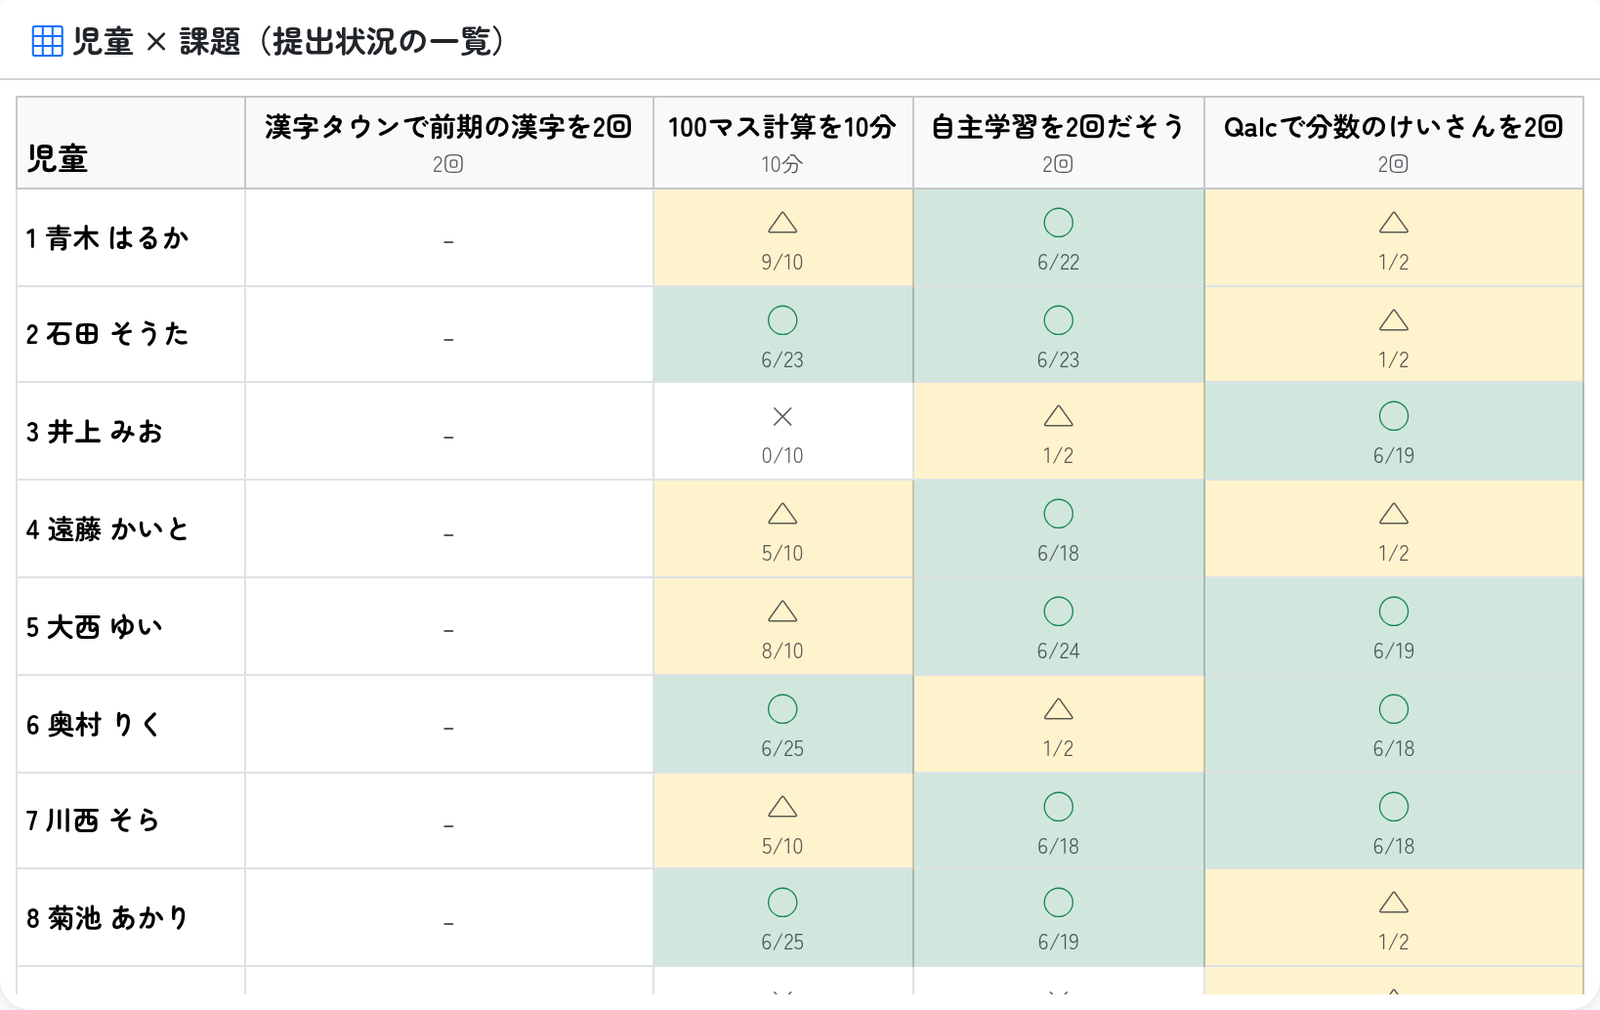Click triangle icon for 菊池 あかり Qalc column
This screenshot has width=1600, height=1010.
point(1393,903)
